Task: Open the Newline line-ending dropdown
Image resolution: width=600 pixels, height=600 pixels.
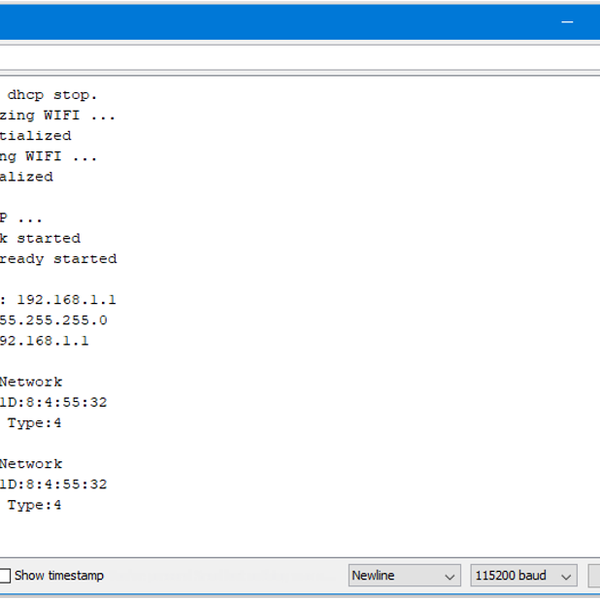Action: point(404,576)
